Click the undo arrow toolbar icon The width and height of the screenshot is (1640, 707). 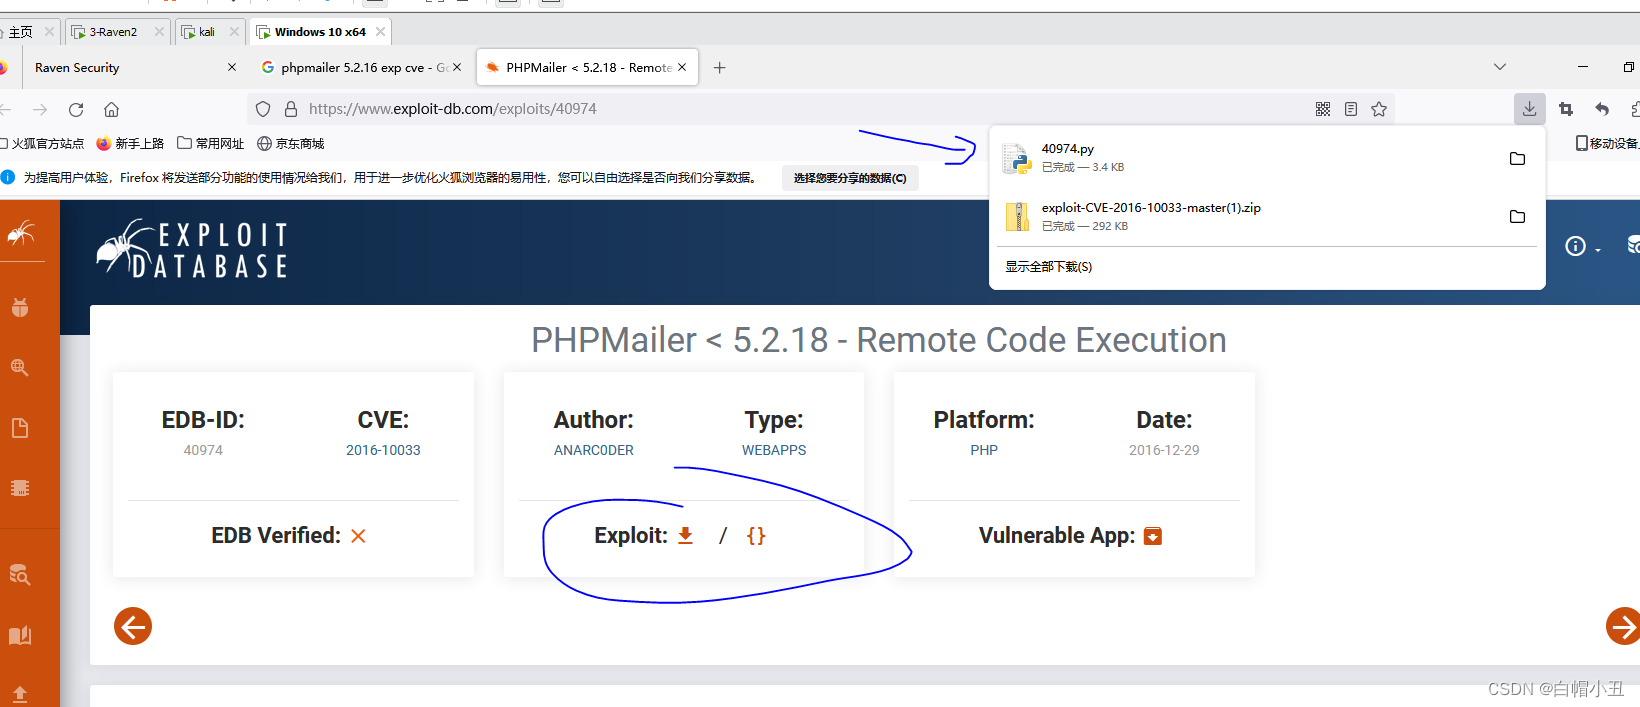pos(1602,109)
